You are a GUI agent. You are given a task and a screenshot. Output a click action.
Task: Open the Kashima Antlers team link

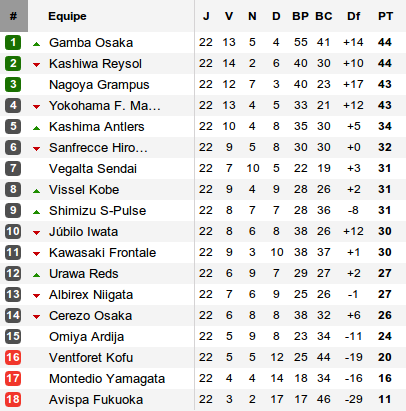97,127
